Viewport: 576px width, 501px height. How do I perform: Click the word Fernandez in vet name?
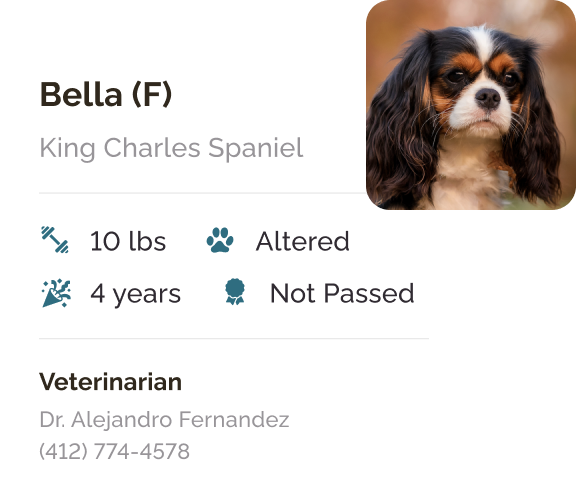[234, 419]
